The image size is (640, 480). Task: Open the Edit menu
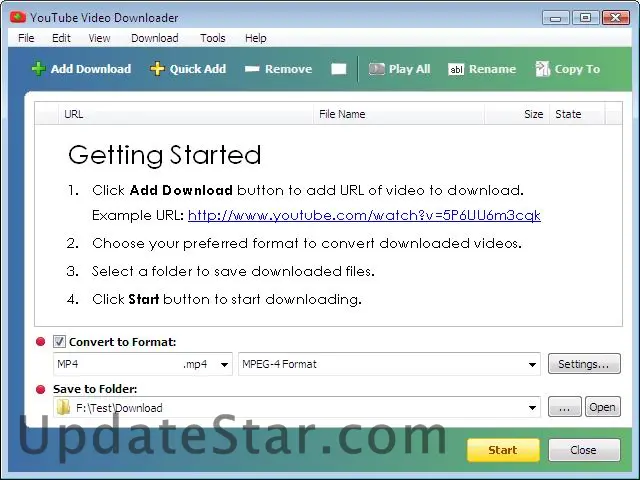pyautogui.click(x=61, y=38)
